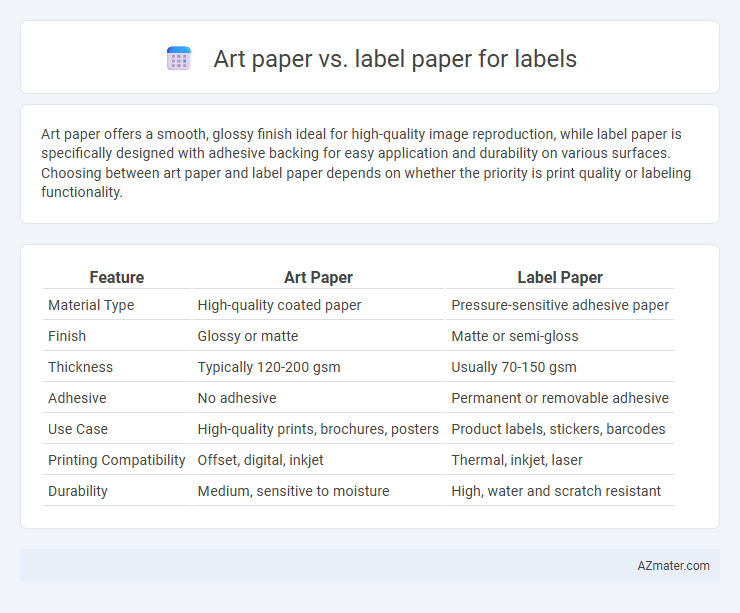Click the title 'Art paper vs. label paper for labels'
The height and width of the screenshot is (613, 740).
click(395, 59)
